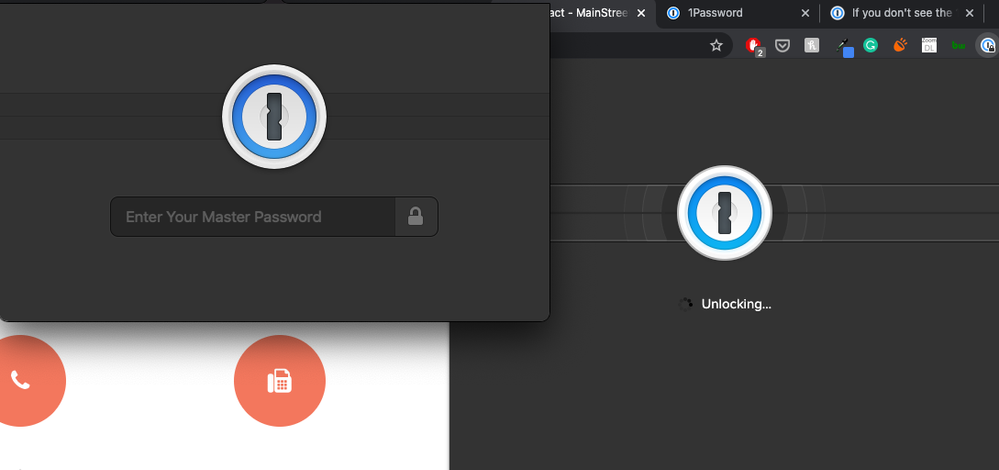Click the orange fax circle button
Viewport: 999px width, 470px height.
click(x=279, y=381)
